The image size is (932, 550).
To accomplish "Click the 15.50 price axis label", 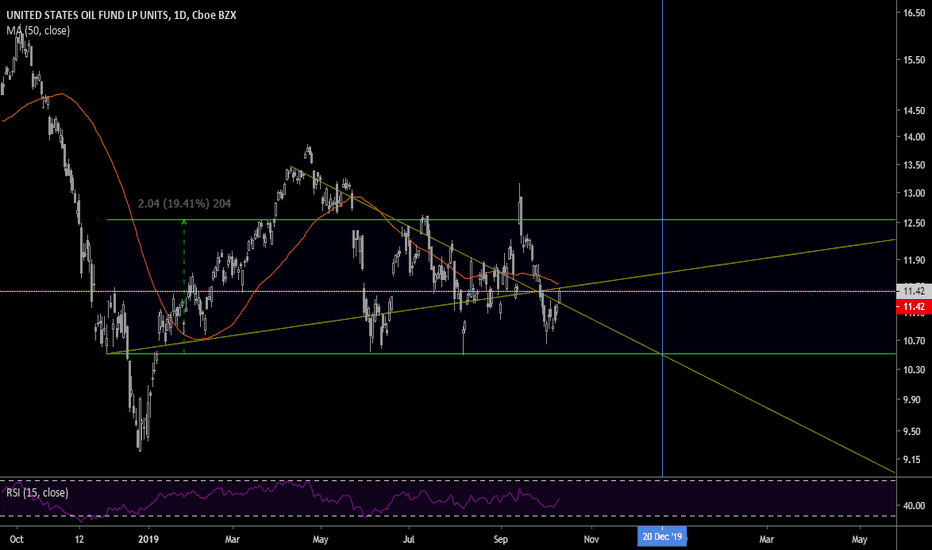I will coord(914,60).
